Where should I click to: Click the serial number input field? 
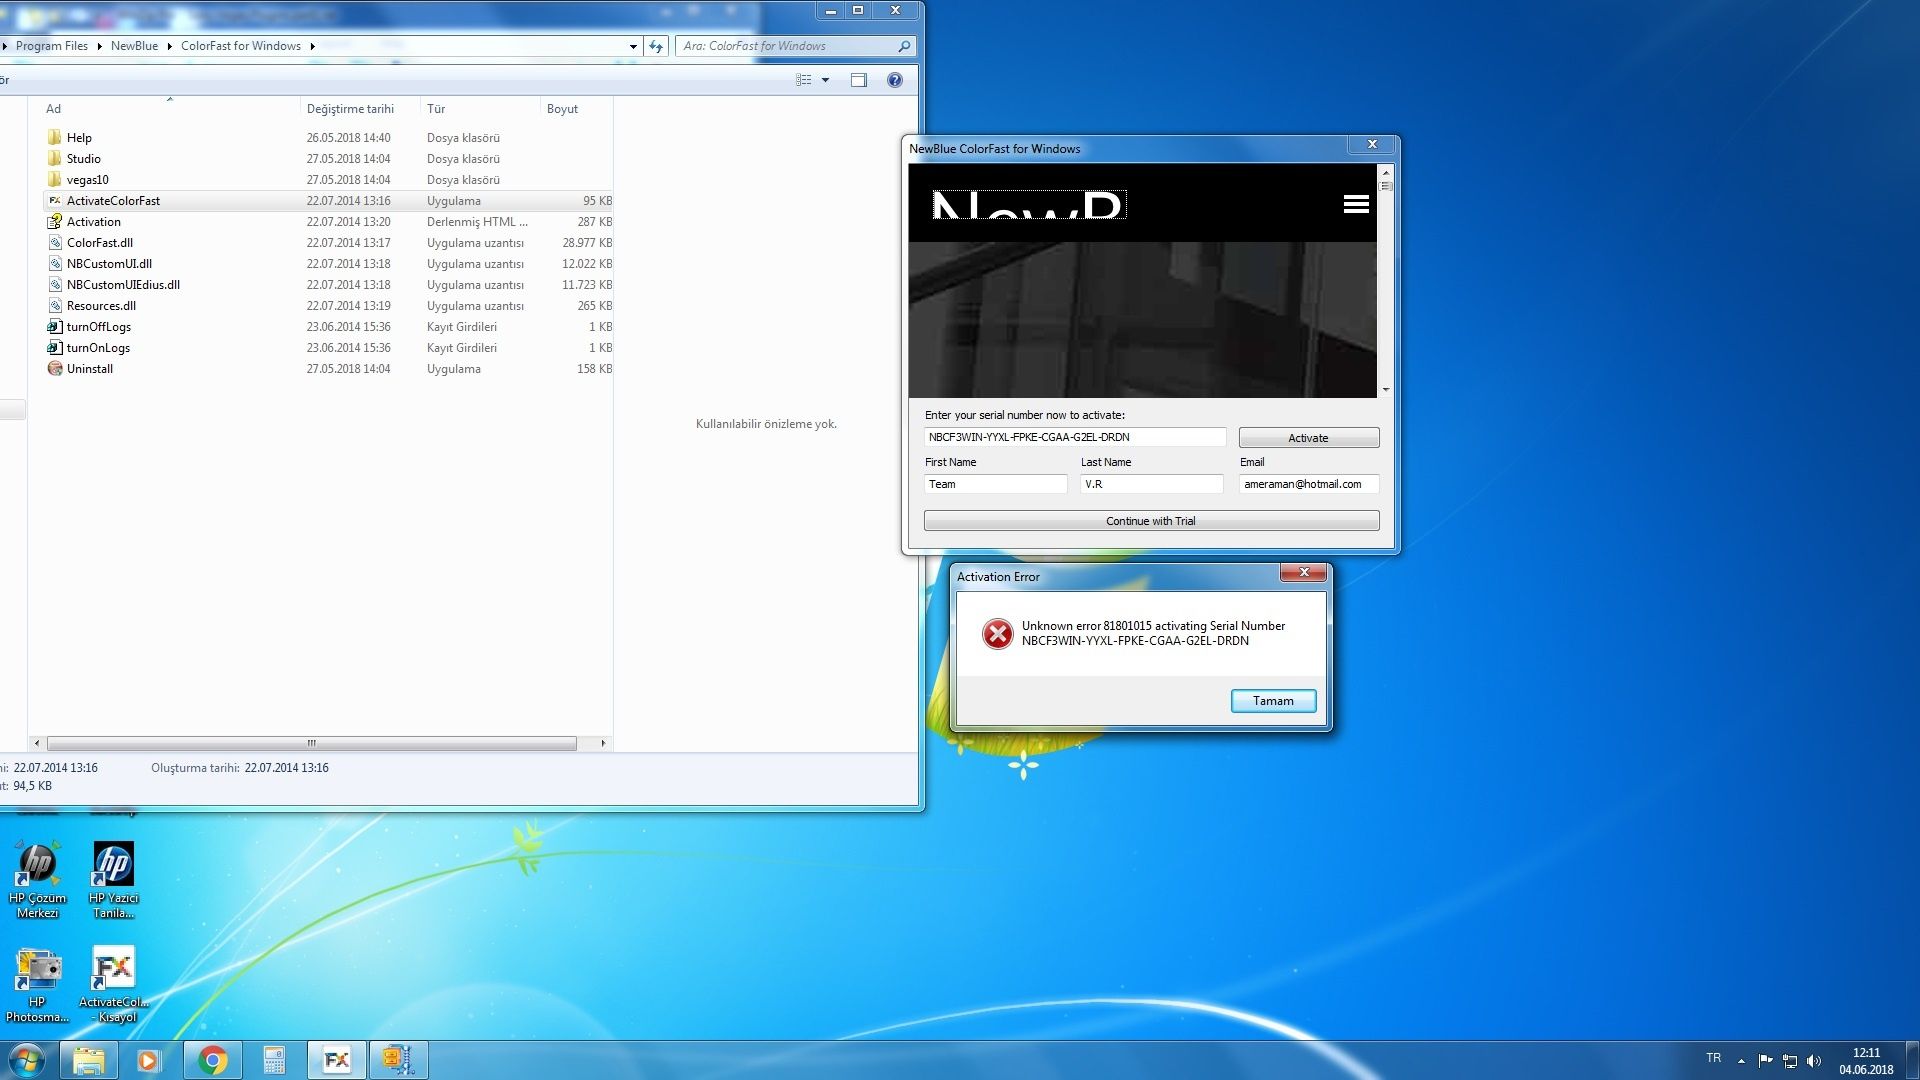pyautogui.click(x=1074, y=437)
